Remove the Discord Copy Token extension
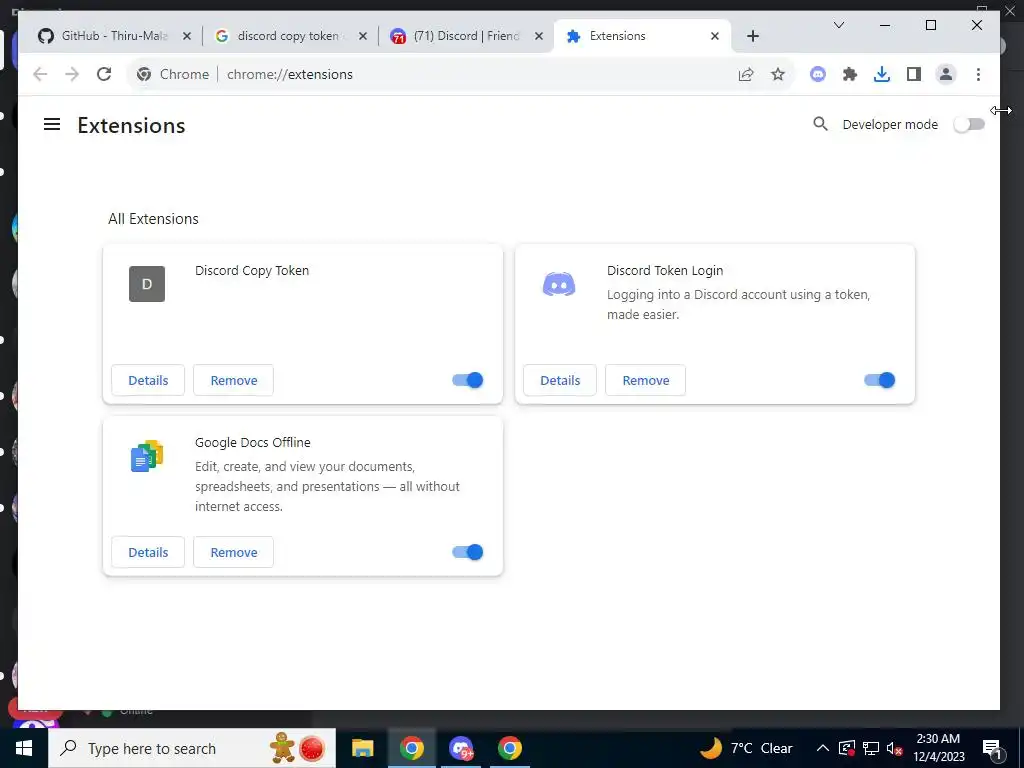Viewport: 1024px width, 768px height. [234, 380]
